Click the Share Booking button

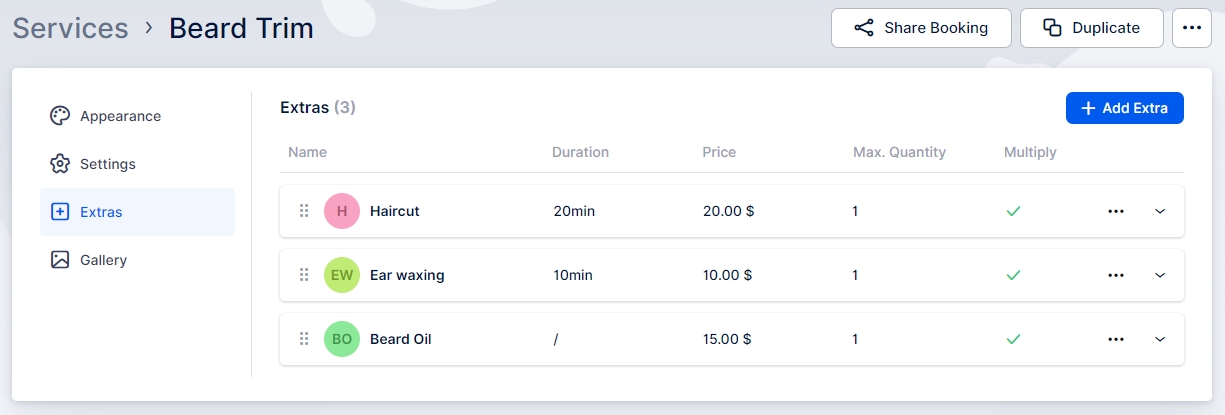tap(921, 28)
